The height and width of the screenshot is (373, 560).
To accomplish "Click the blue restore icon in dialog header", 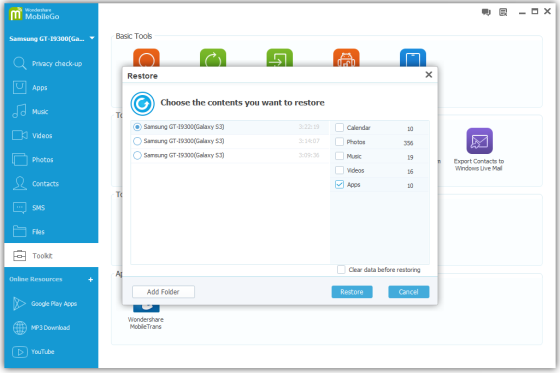I will [142, 104].
